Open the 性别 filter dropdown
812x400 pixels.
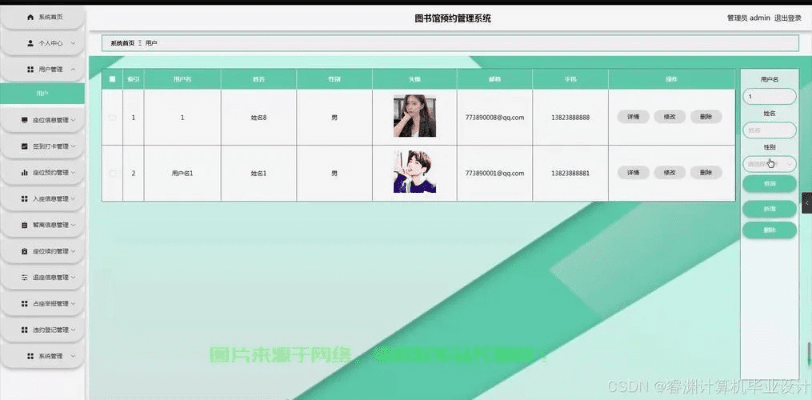click(x=769, y=164)
